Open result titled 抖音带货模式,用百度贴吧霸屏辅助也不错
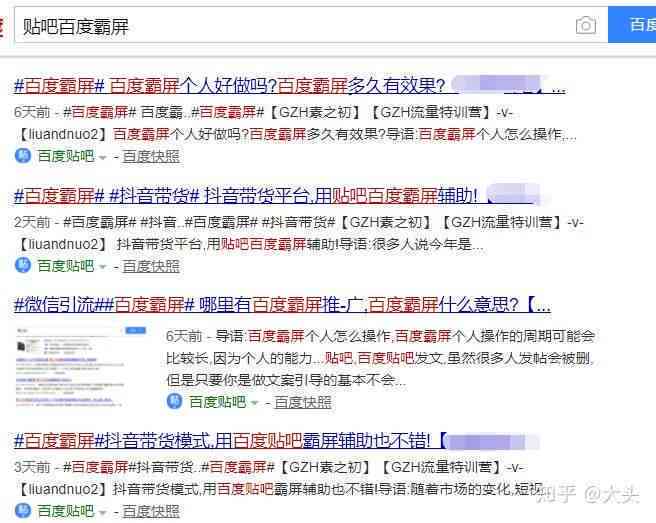This screenshot has width=656, height=523. [x=276, y=441]
